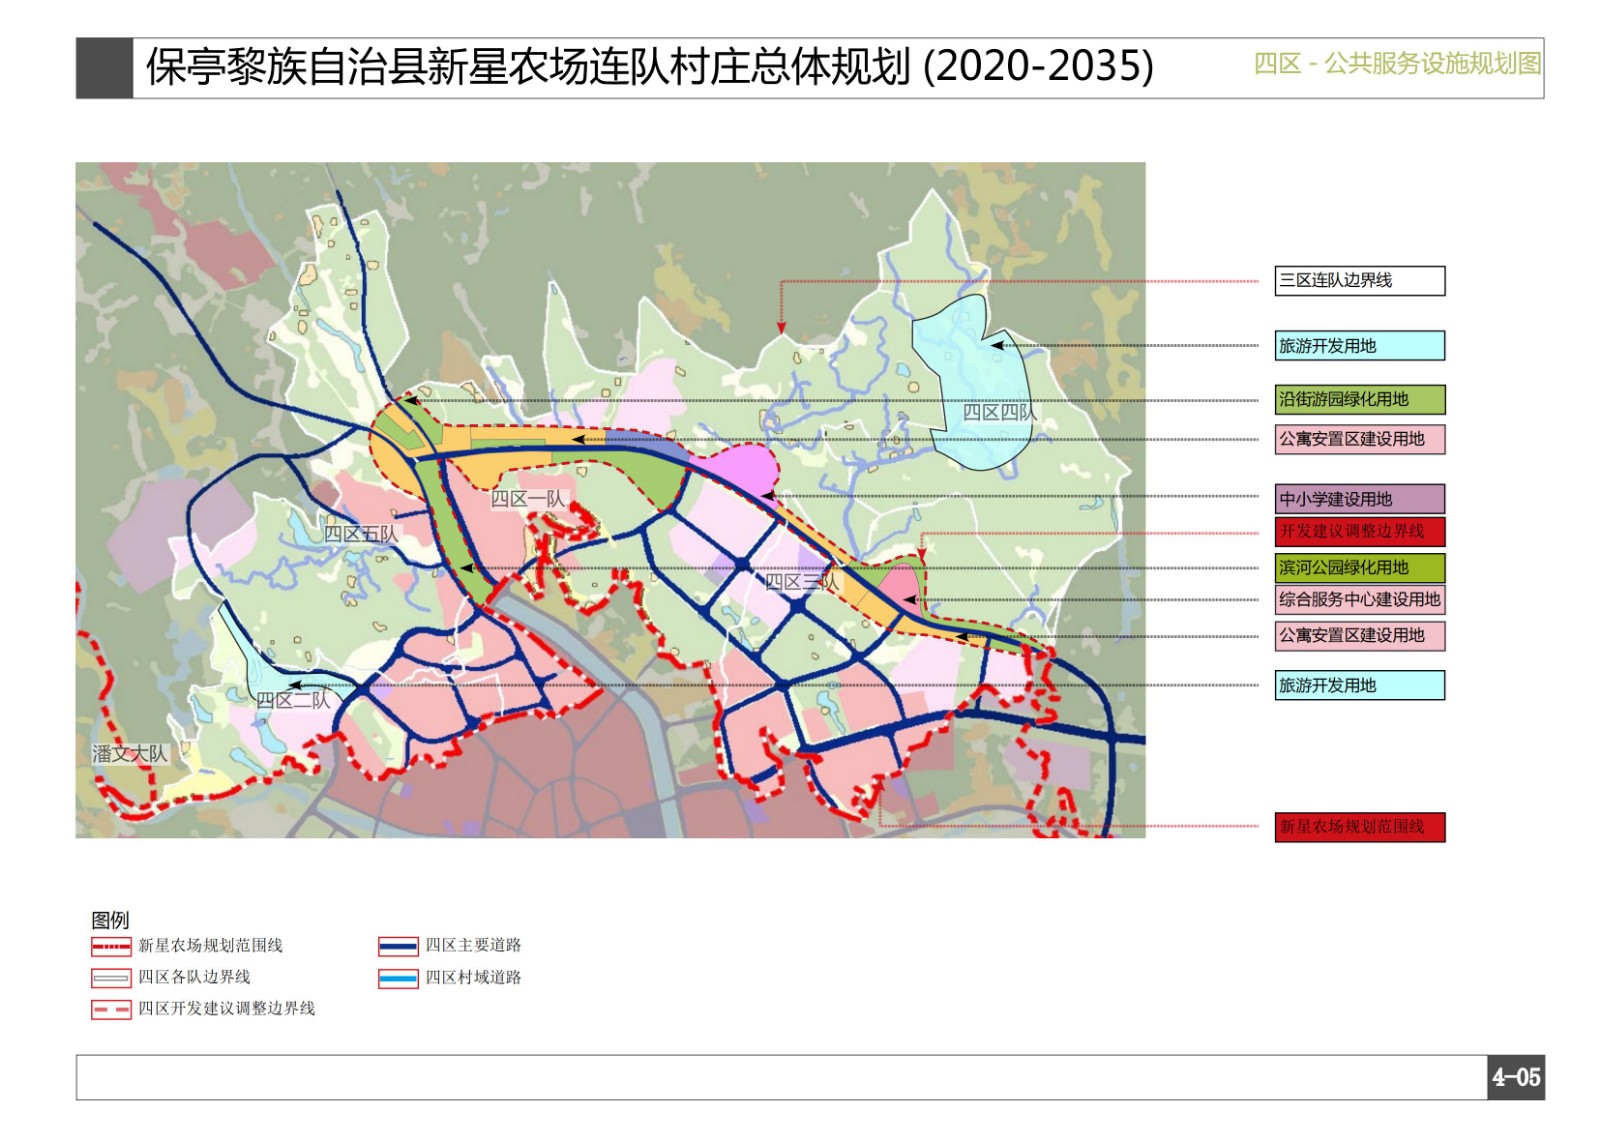This screenshot has width=1600, height=1131.
Task: Click the 四区五队 map label
Action: click(361, 534)
